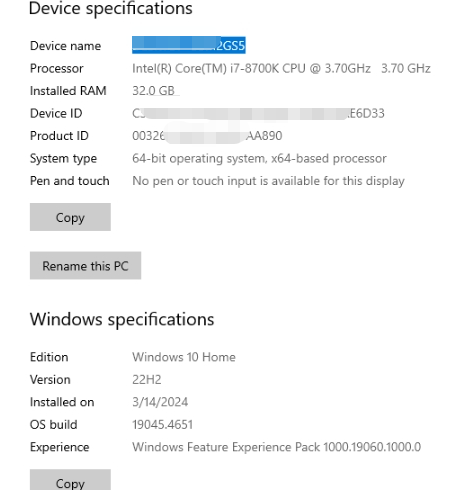The width and height of the screenshot is (454, 490).
Task: Click the Installed RAM value 32.0 GB
Action: pos(153,91)
